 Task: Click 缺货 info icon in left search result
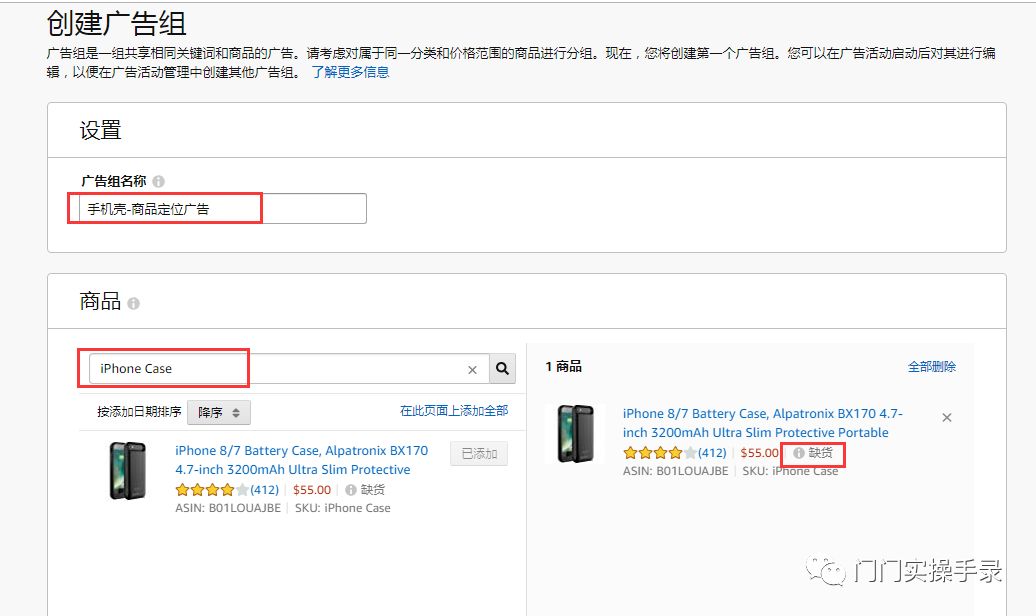(351, 490)
